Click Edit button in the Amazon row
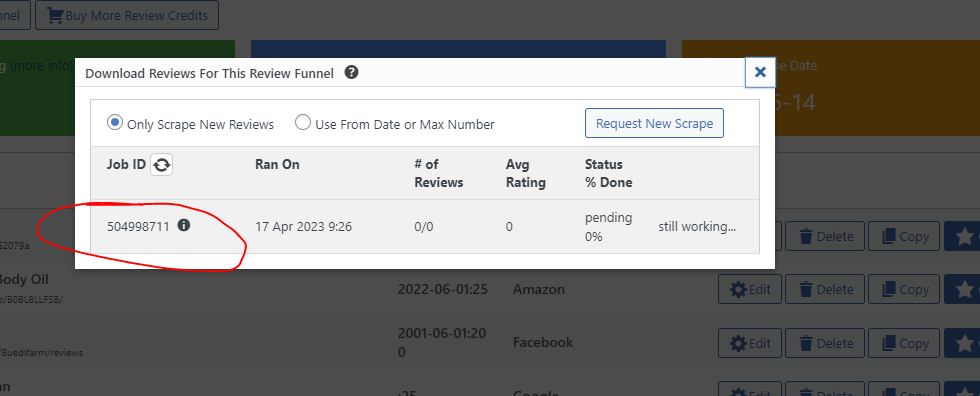The image size is (980, 396). click(x=749, y=290)
